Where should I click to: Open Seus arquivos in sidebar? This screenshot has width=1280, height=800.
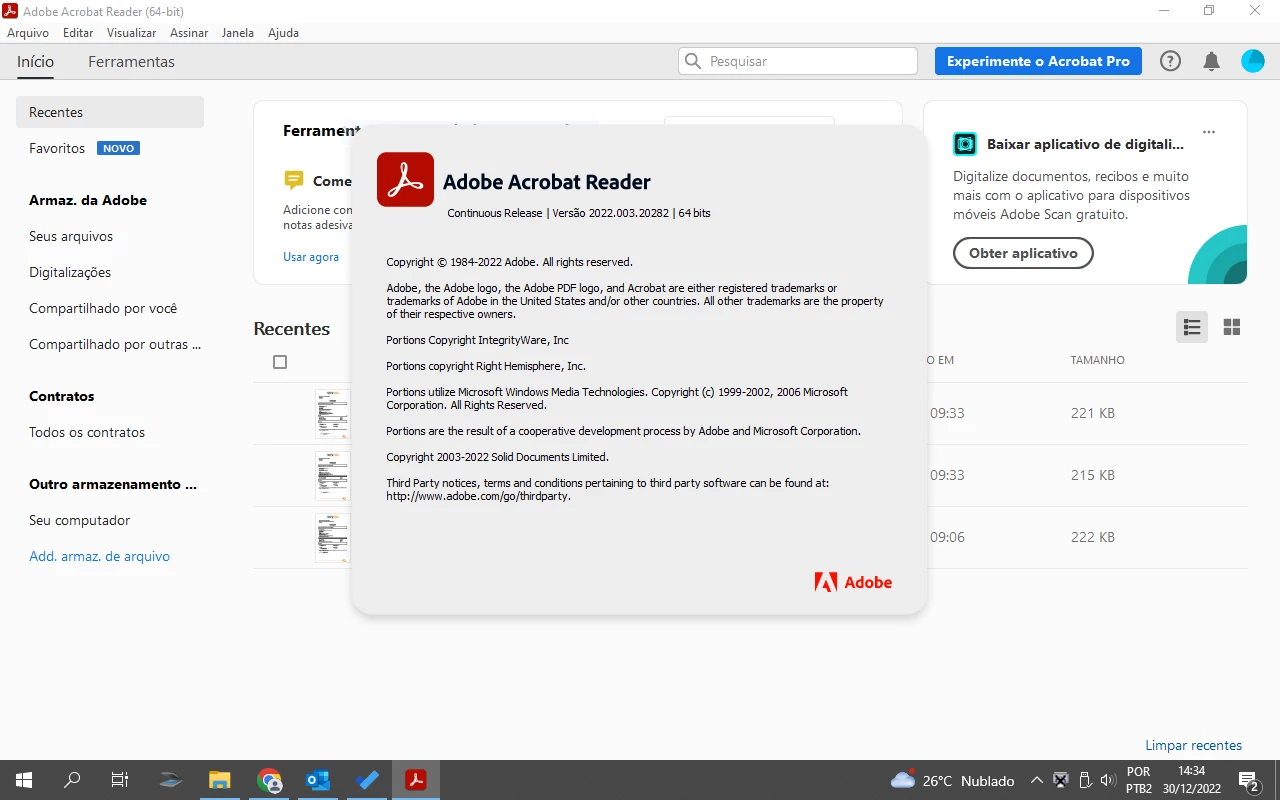coord(71,236)
